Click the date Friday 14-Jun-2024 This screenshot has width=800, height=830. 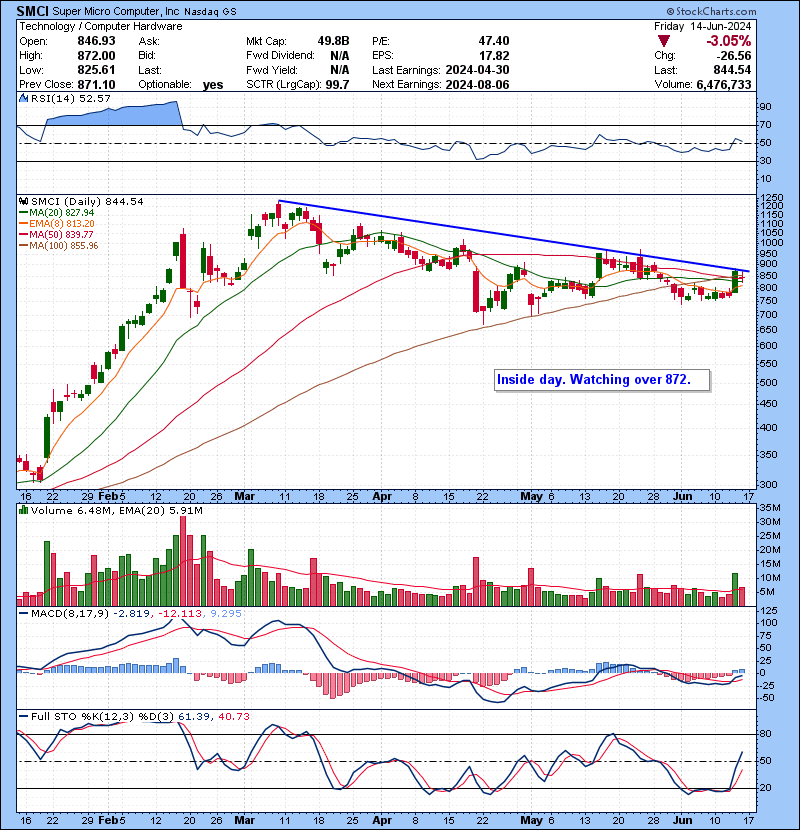point(703,26)
